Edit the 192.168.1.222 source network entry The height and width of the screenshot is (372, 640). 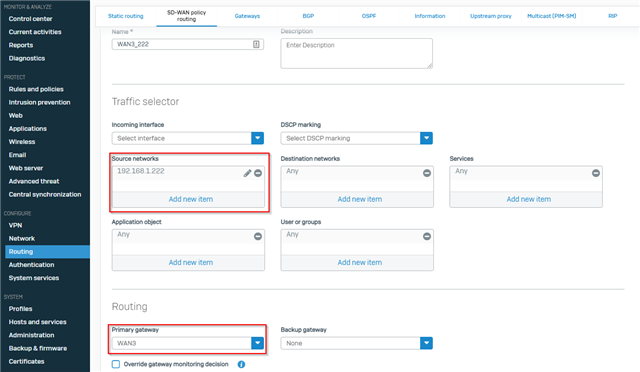(247, 173)
